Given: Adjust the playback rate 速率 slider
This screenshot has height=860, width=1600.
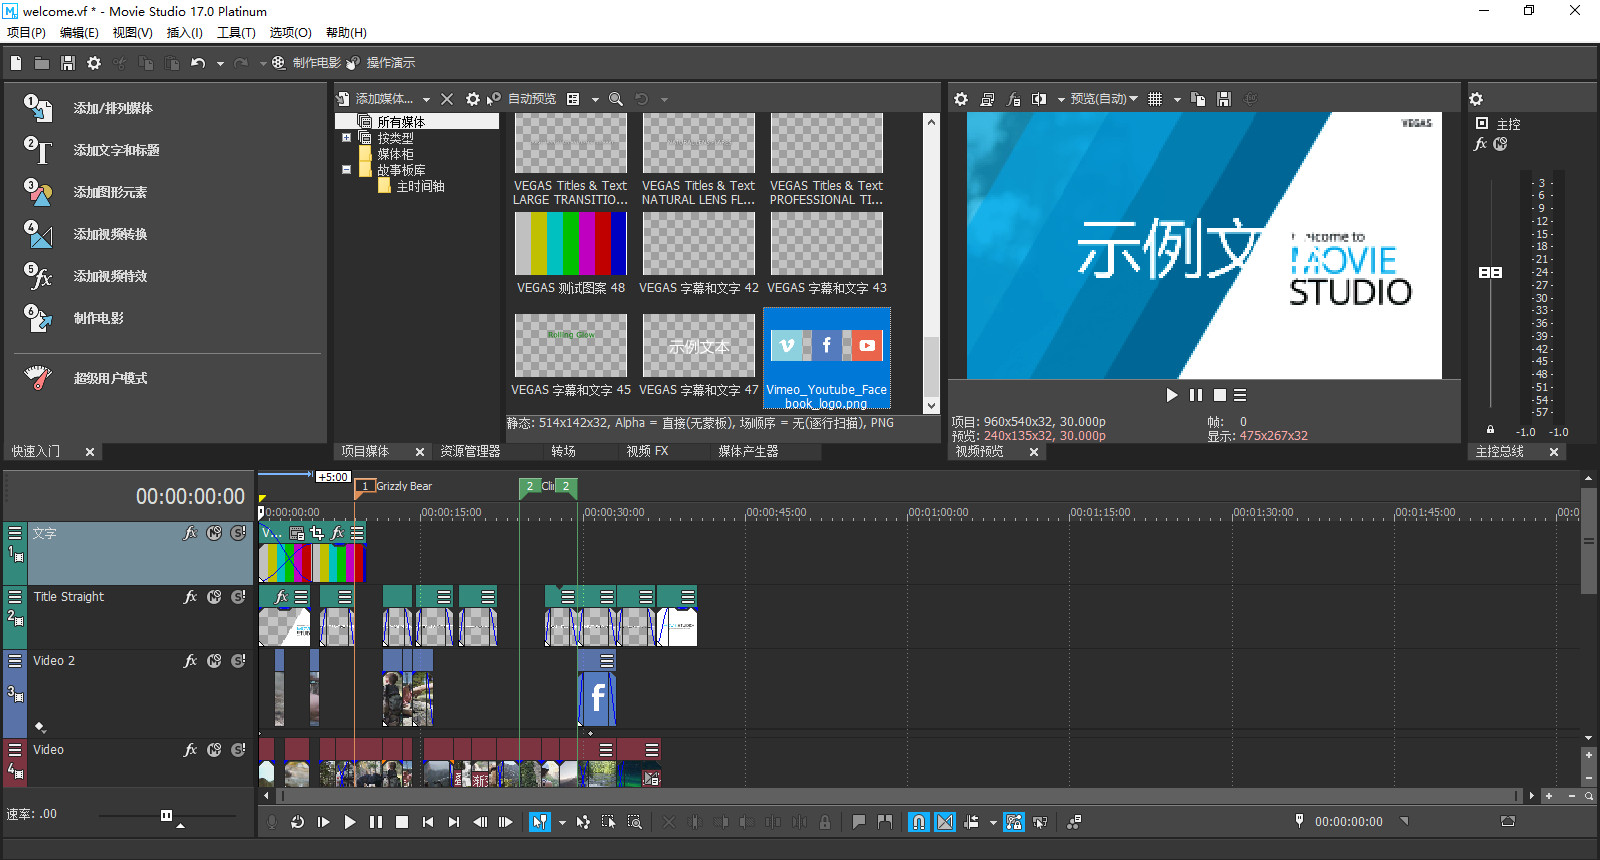Looking at the screenshot, I should tap(166, 816).
